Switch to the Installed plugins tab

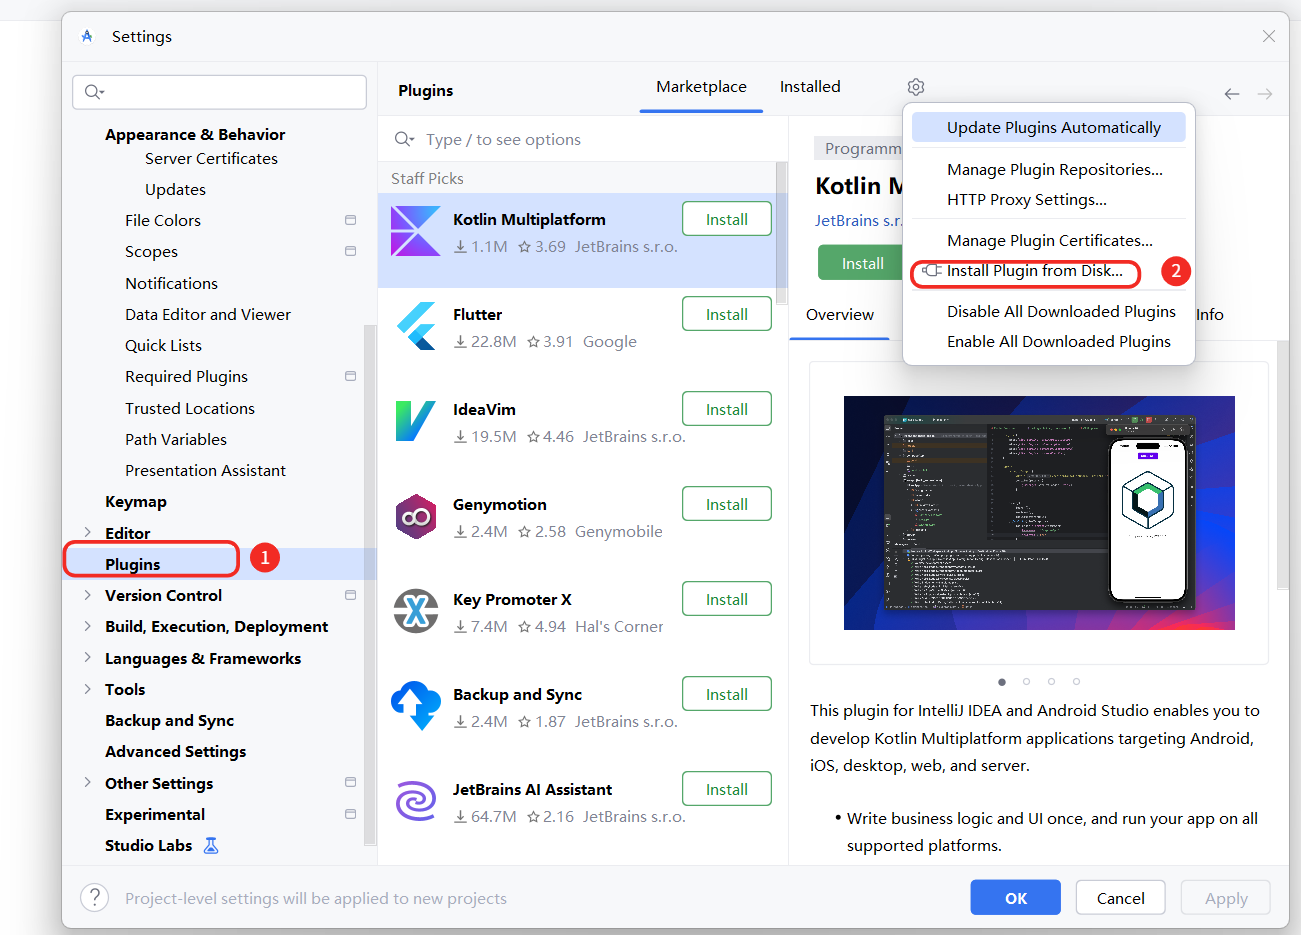point(810,87)
